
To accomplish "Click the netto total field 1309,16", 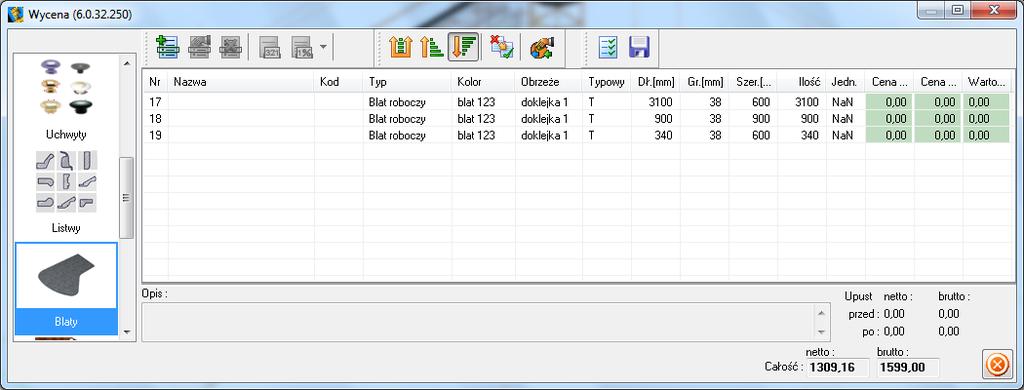I will click(x=838, y=367).
